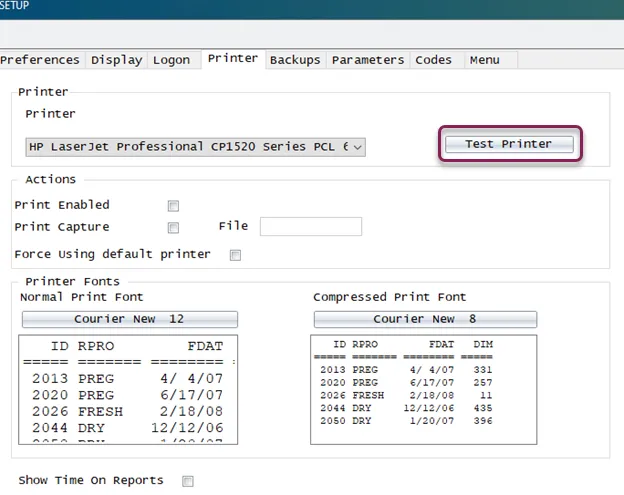
Task: Switch to the Preferences tab
Action: (40, 60)
